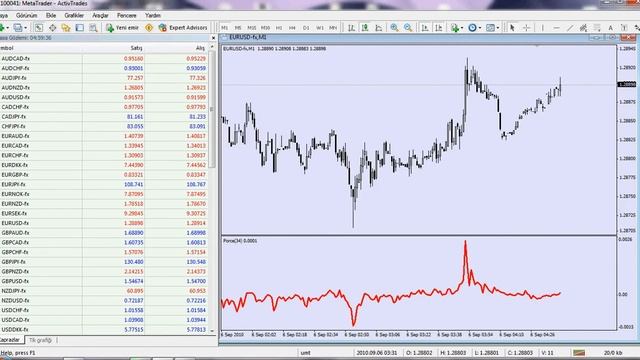Expand the Profiles dropdown arrow
640x360 pixels.
point(25,28)
